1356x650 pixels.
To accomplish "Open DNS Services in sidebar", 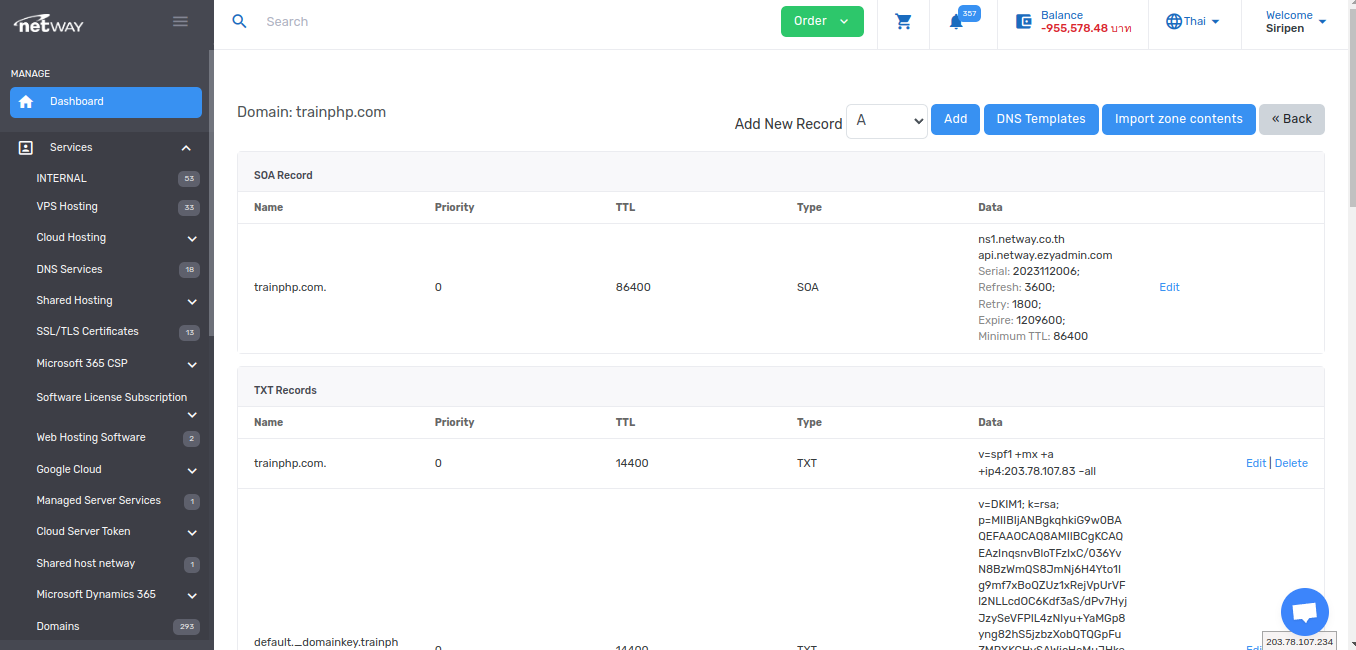I will point(70,269).
